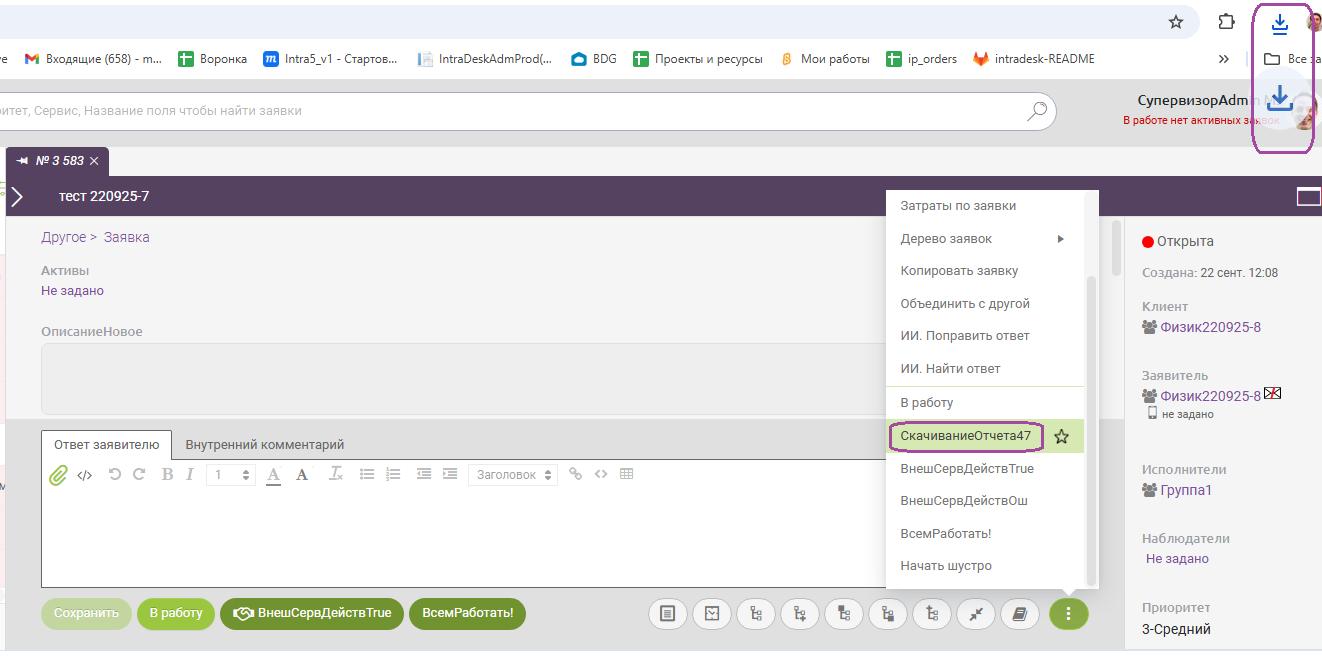Toggle bold formatting in the editor
Screen dimensions: 1322x658
(x=167, y=474)
